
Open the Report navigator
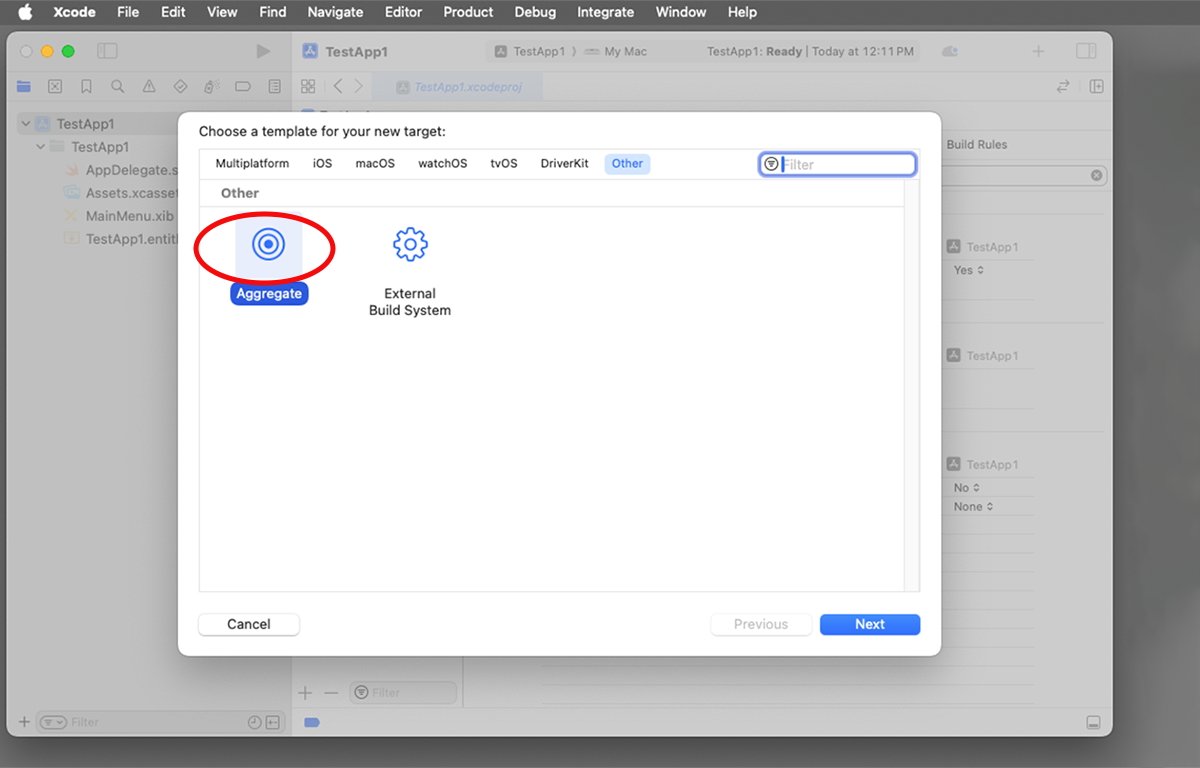point(275,86)
